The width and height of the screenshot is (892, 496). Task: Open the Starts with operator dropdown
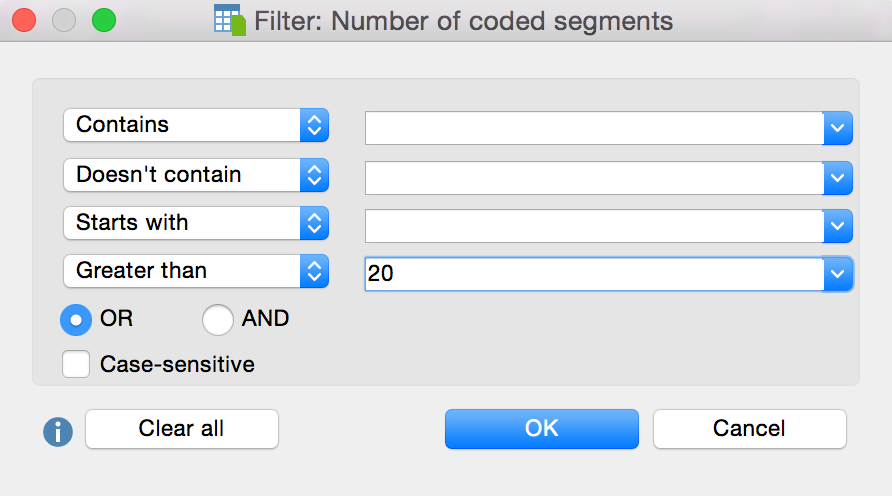coord(196,223)
